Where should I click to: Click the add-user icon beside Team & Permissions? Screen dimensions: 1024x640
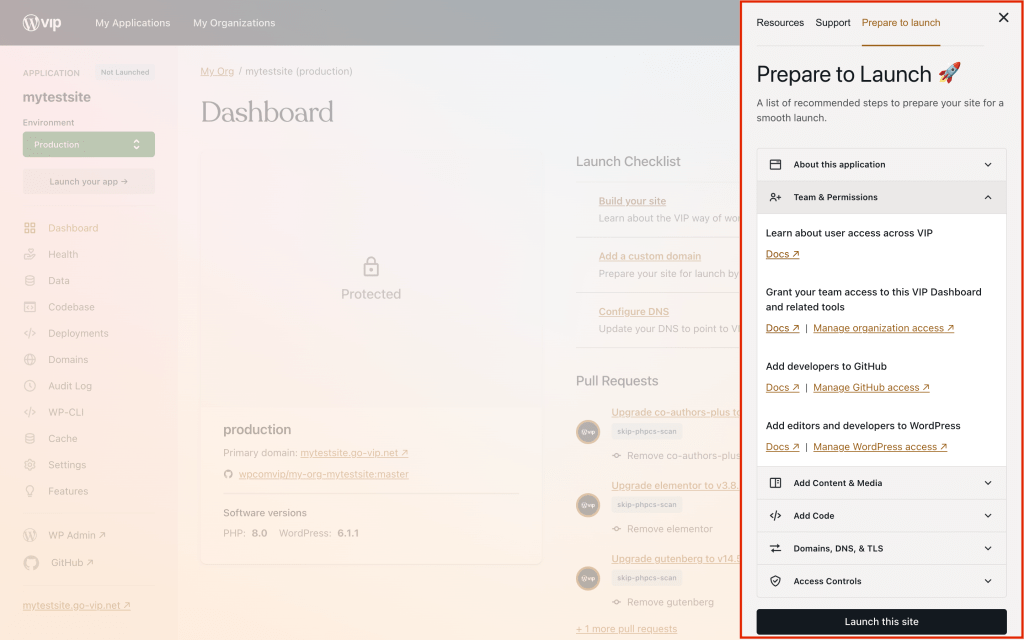(x=775, y=197)
